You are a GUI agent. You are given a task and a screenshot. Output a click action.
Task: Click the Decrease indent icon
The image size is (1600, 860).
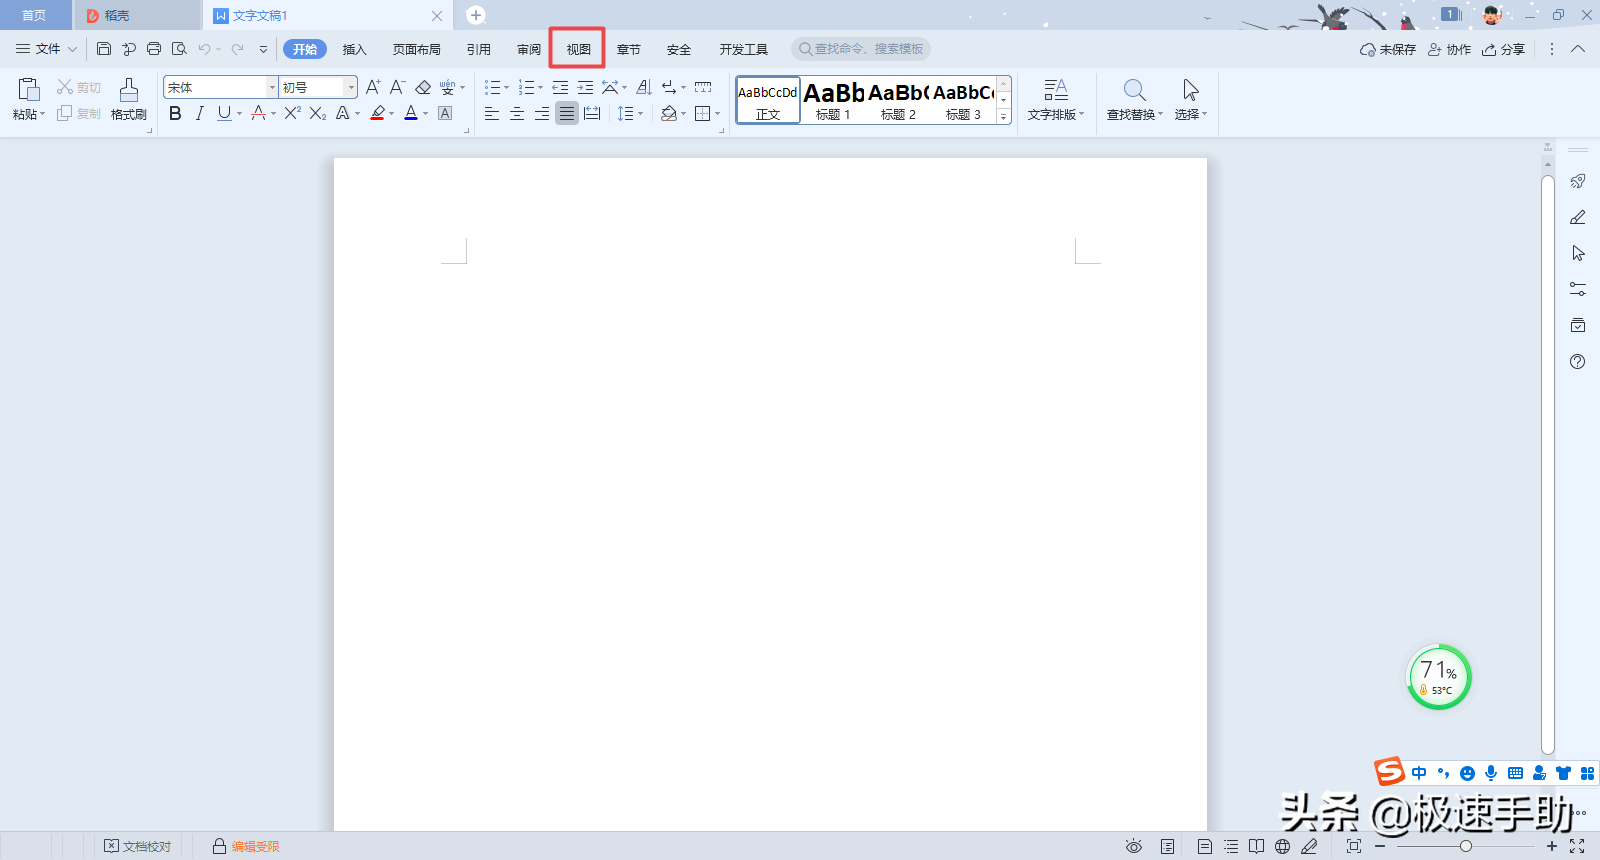(x=560, y=87)
